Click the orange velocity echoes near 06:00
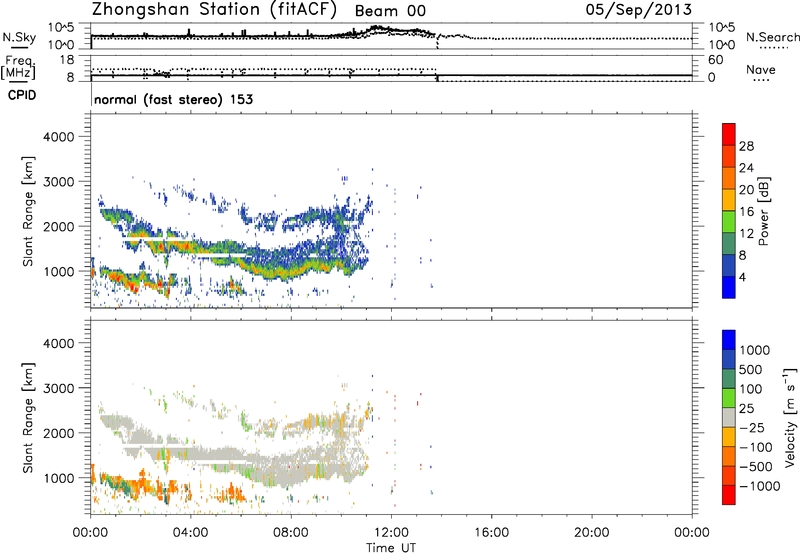This screenshot has height=554, width=800. (235, 493)
